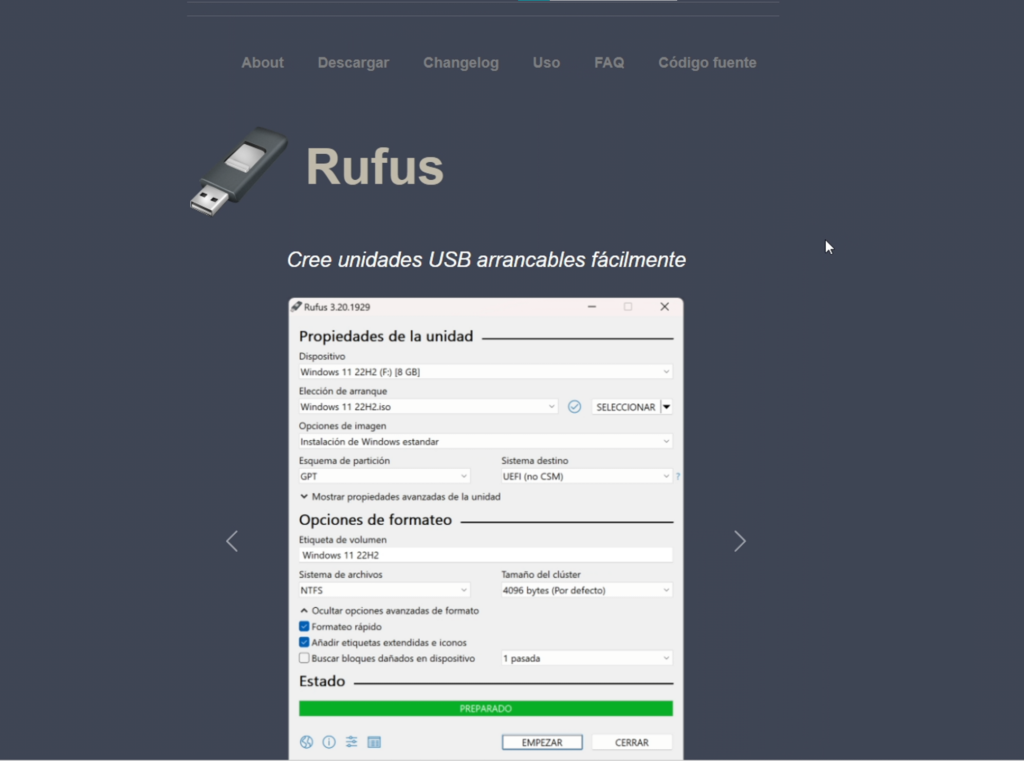Show the Rufus log icon
The height and width of the screenshot is (761, 1024).
(x=374, y=742)
